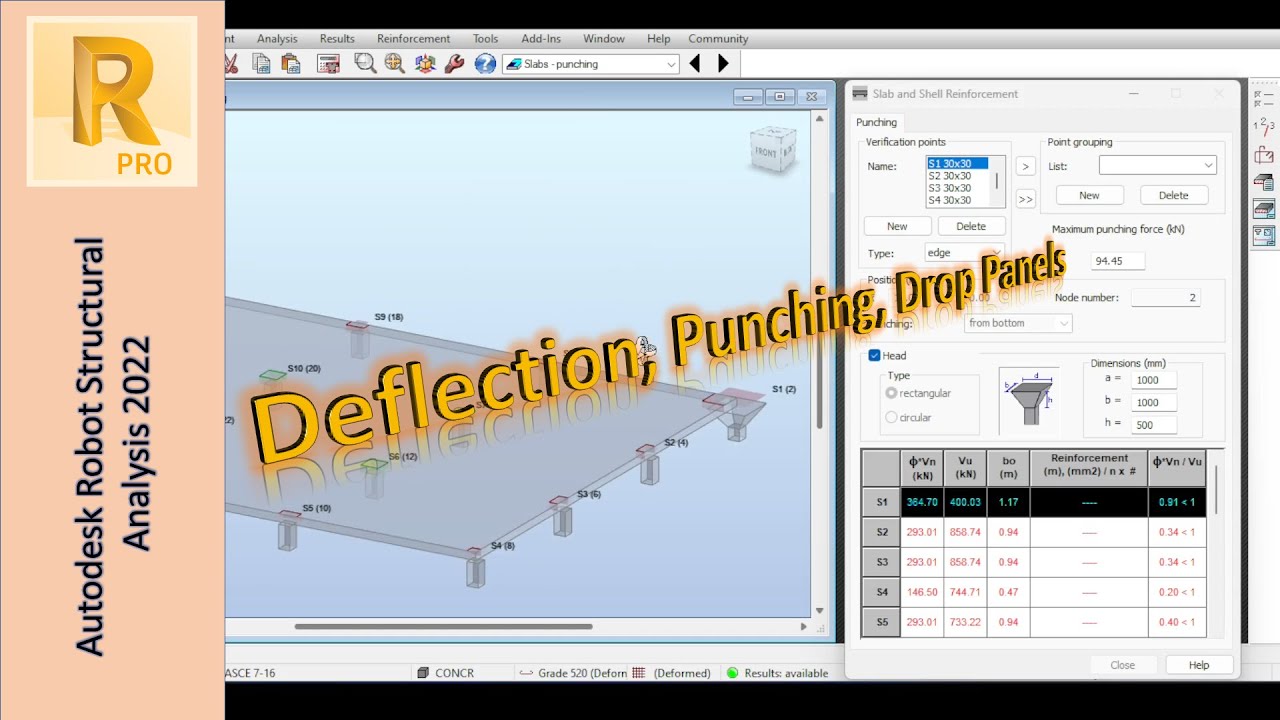Click the CONCR material icon in status bar

(423, 673)
